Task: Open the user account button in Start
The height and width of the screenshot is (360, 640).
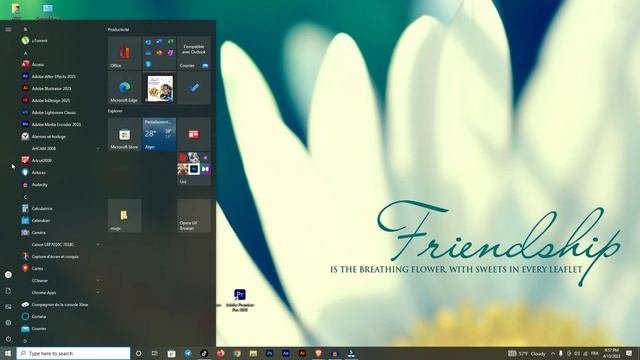Action: click(x=8, y=275)
